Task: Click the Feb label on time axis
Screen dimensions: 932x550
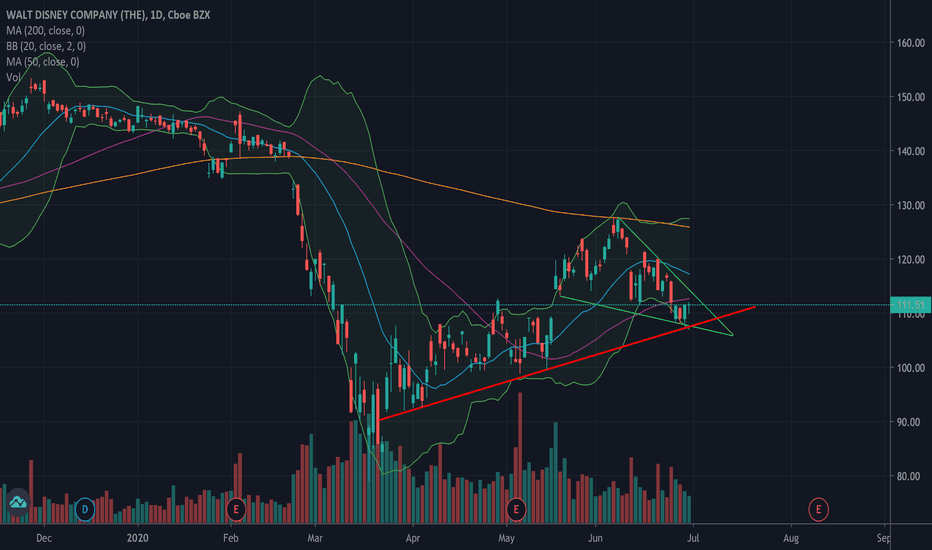Action: click(231, 538)
